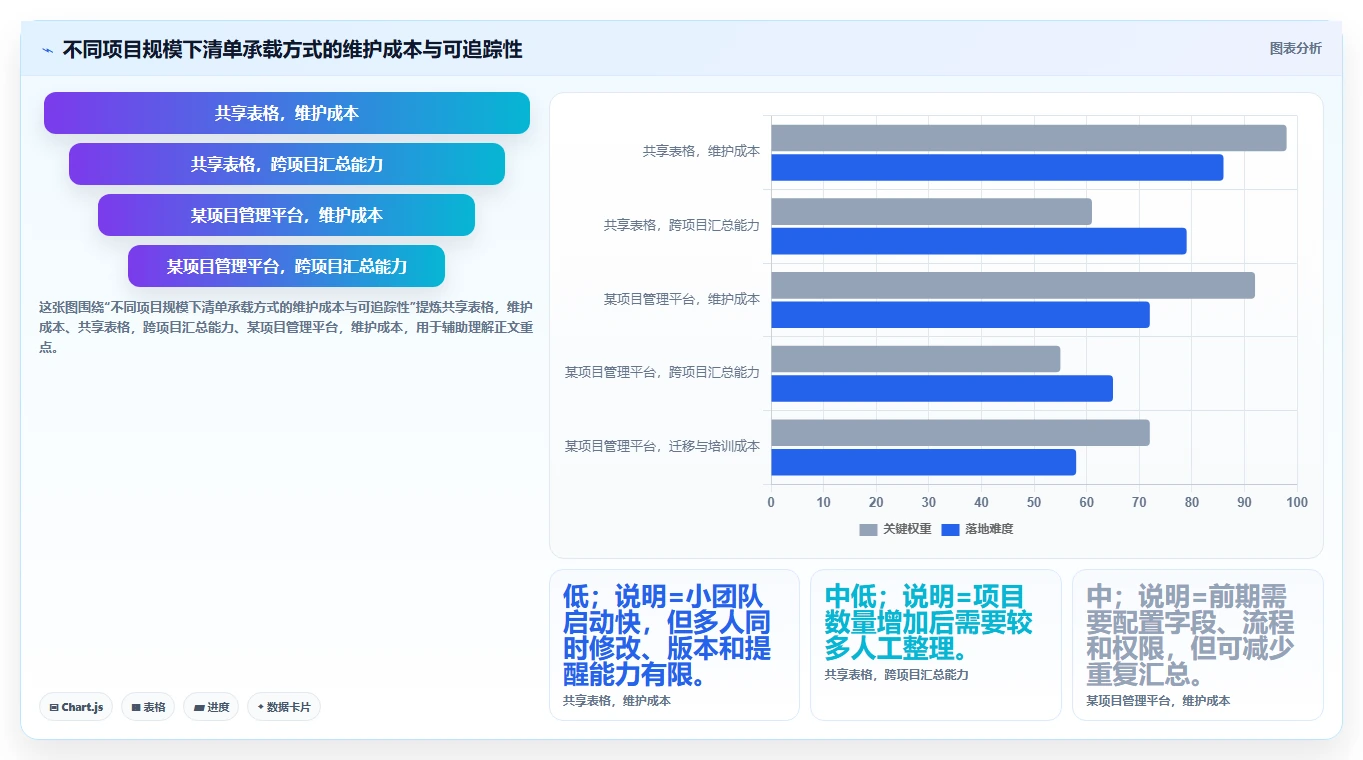Image resolution: width=1363 pixels, height=760 pixels.
Task: Click 某项目管理平台，维护成本 caption in third card
Action: point(1158,701)
